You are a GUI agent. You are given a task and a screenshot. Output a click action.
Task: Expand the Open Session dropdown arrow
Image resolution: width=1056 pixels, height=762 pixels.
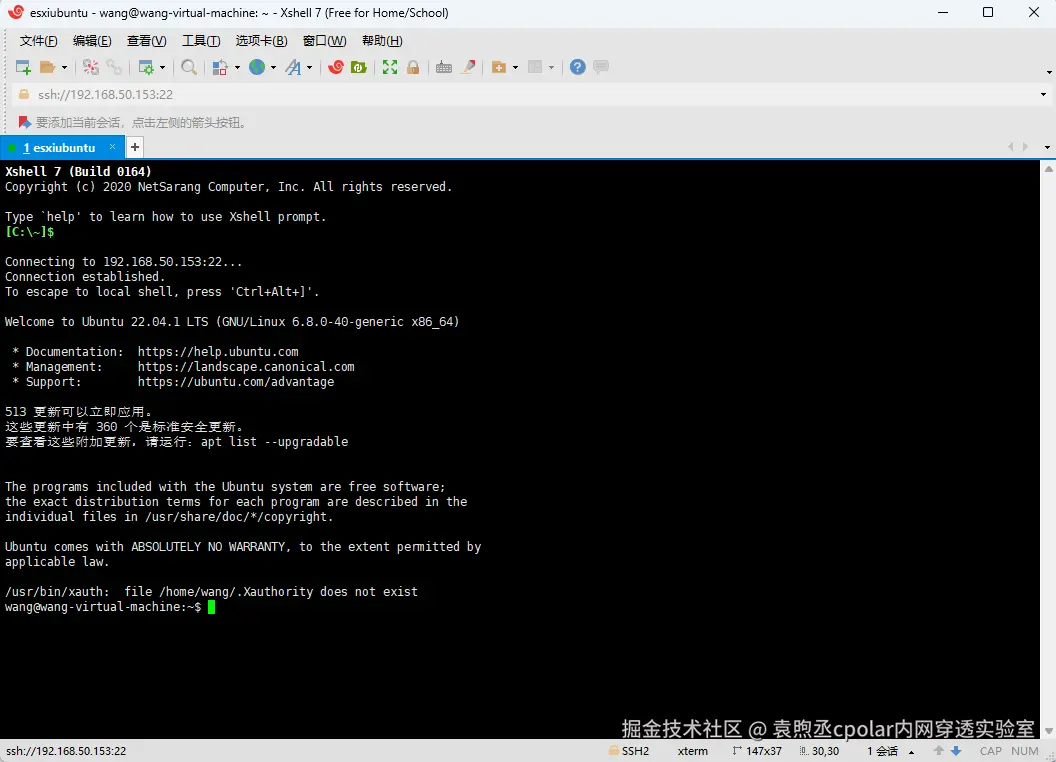click(64, 67)
